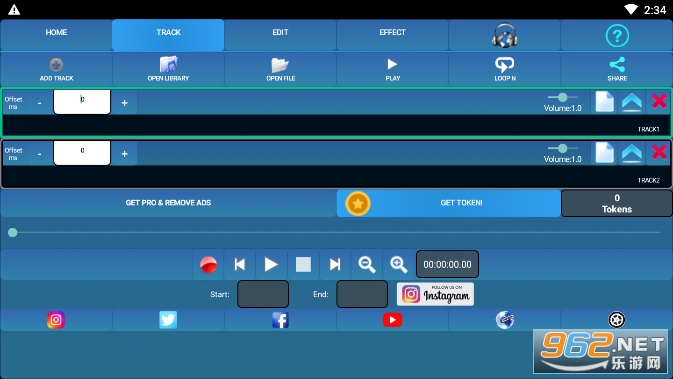This screenshot has height=379, width=673.
Task: Delete Track1 with red X
Action: click(659, 102)
